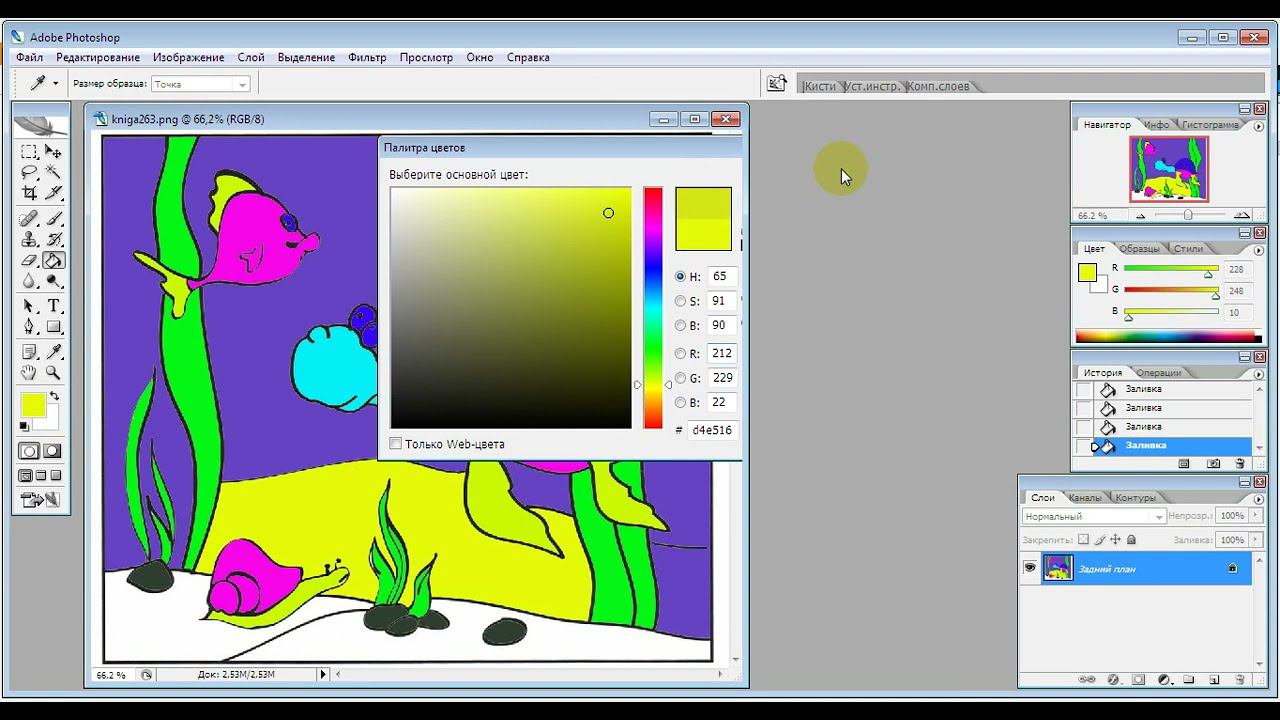
Task: Select the Pen tool
Action: (29, 327)
